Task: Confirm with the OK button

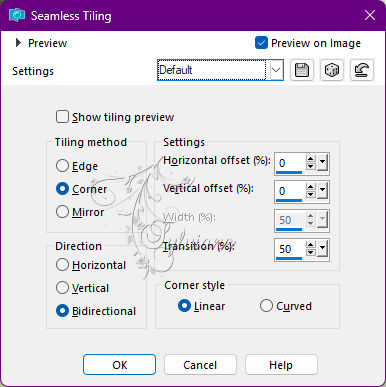Action: point(119,365)
